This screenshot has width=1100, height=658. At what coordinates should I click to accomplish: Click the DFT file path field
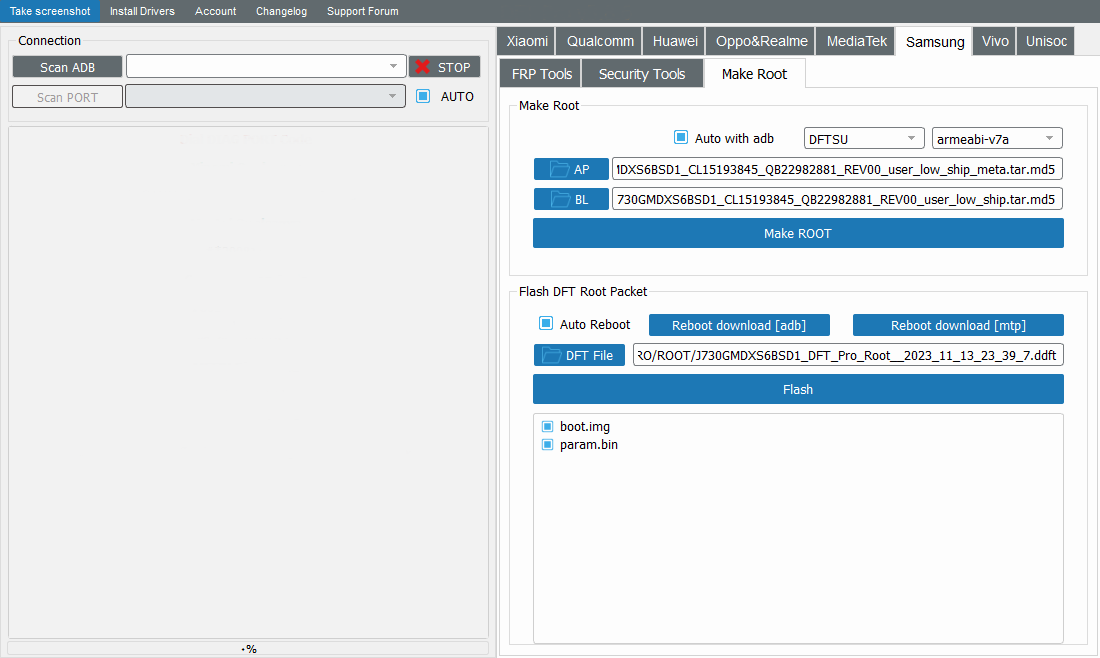847,355
